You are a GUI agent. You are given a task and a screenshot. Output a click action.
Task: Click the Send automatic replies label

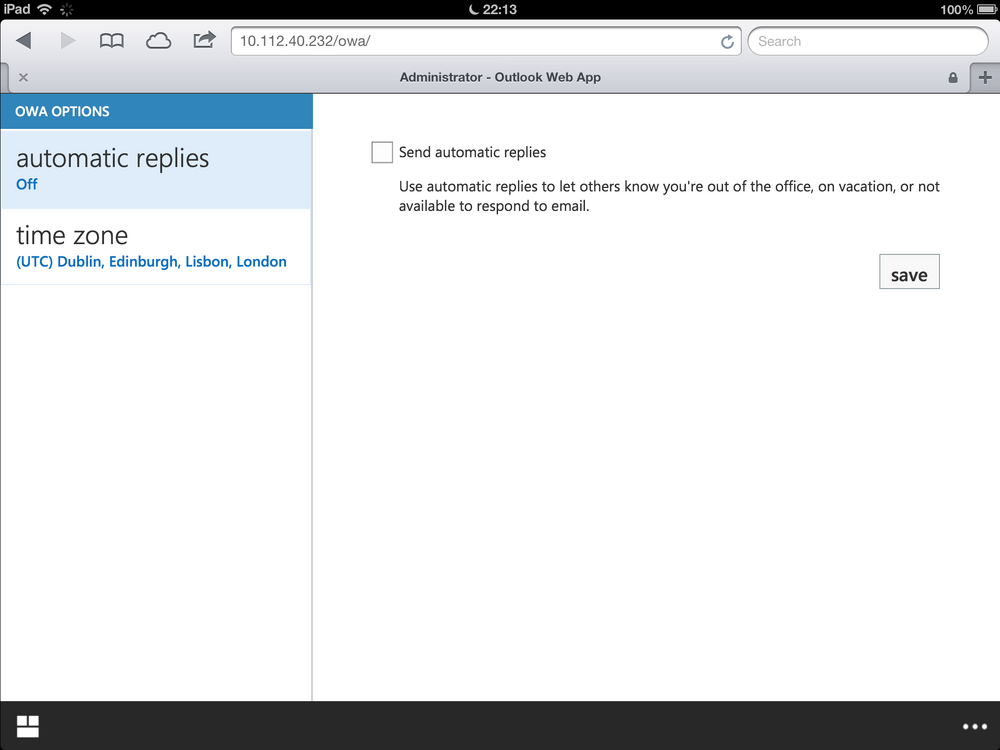(x=473, y=152)
